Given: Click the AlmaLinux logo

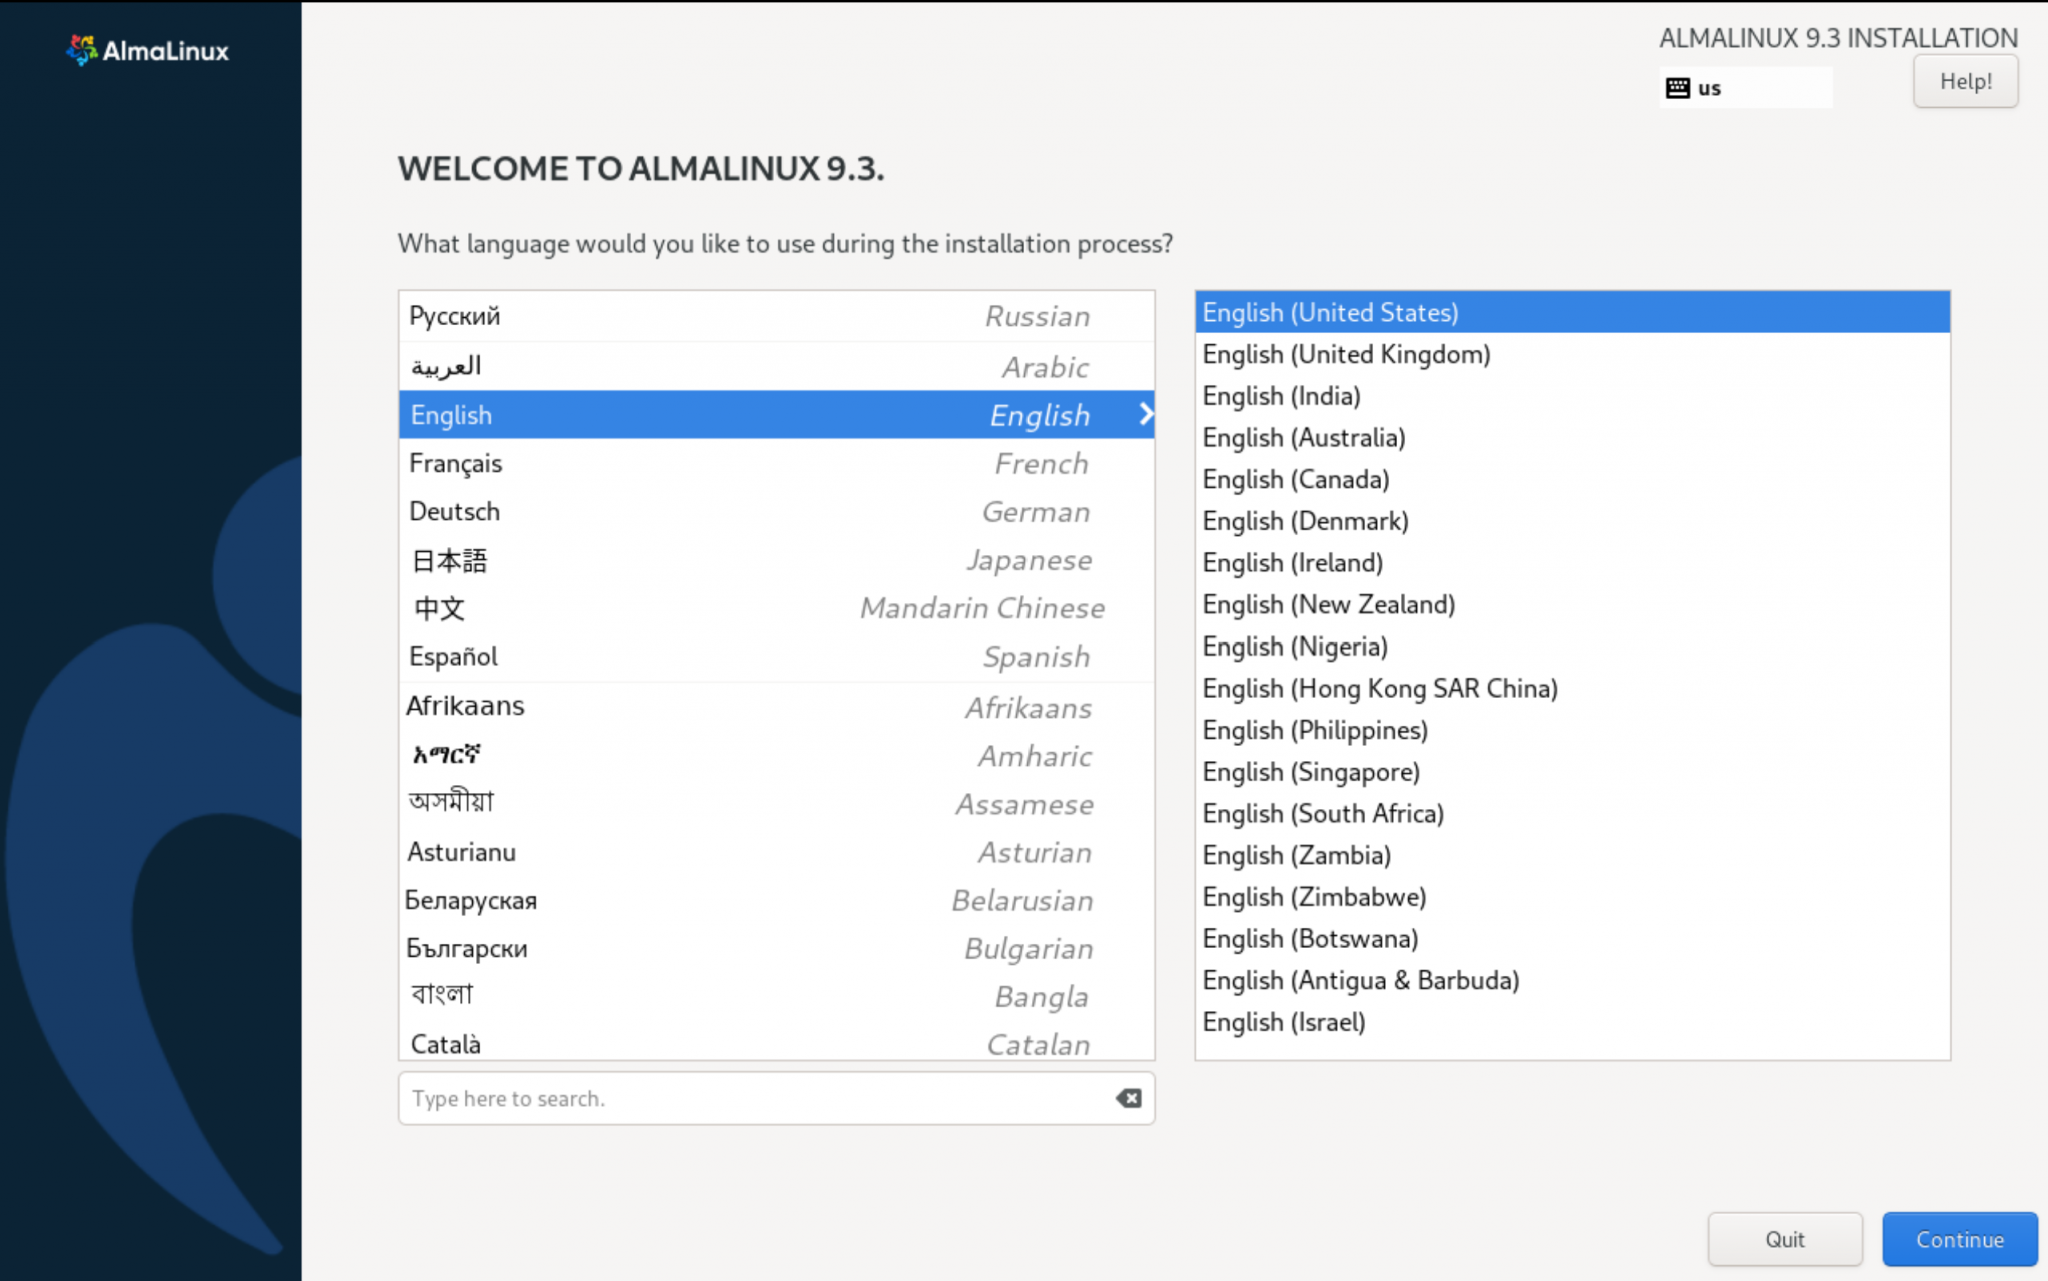Looking at the screenshot, I should click(x=146, y=49).
